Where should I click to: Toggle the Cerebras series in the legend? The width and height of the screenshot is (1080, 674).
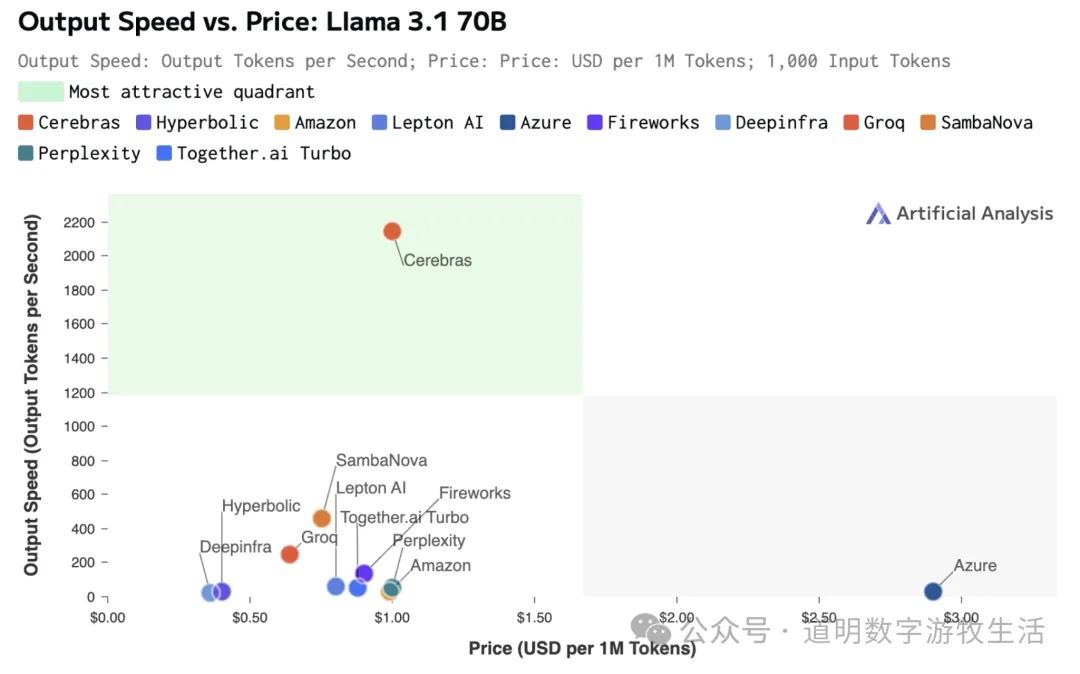[x=69, y=123]
